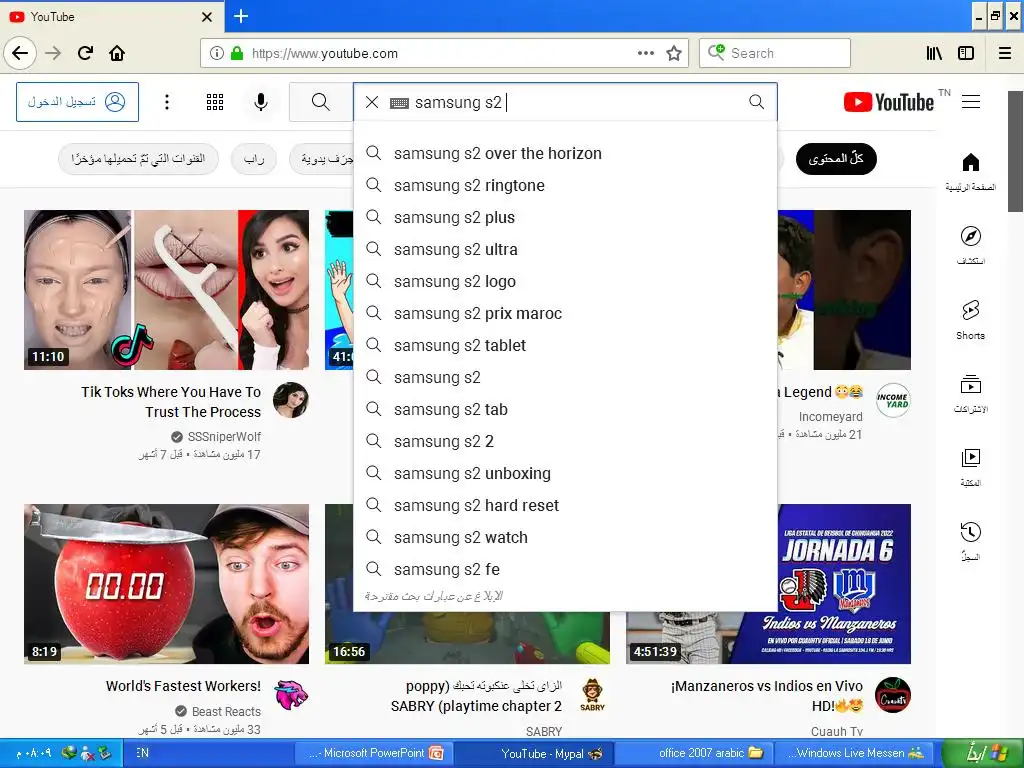Open Tik Toks Trust The Process thumbnail
This screenshot has height=768, width=1024.
pos(167,290)
